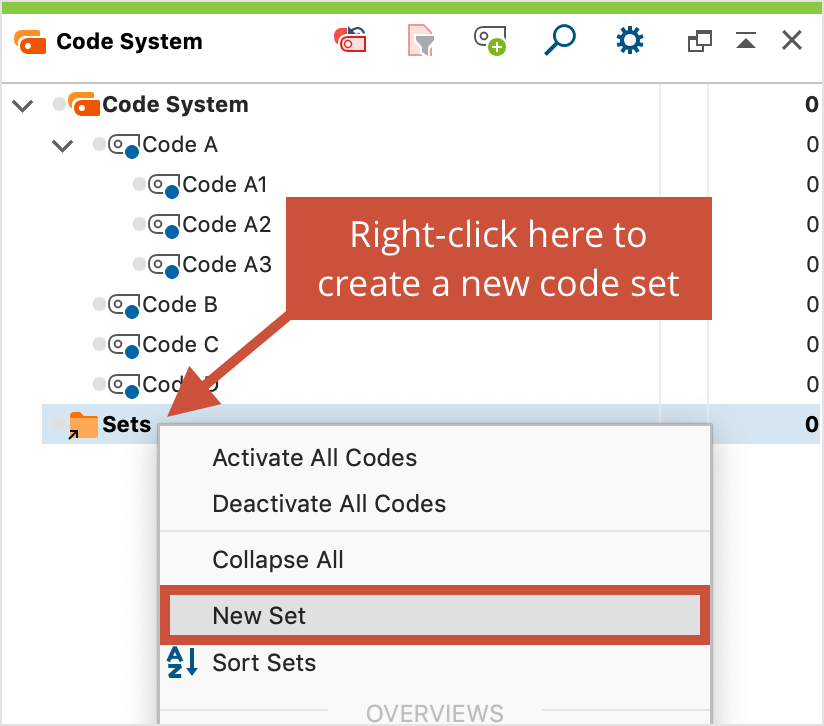This screenshot has width=824, height=726.
Task: Click the Code System window title icon
Action: [x=30, y=42]
